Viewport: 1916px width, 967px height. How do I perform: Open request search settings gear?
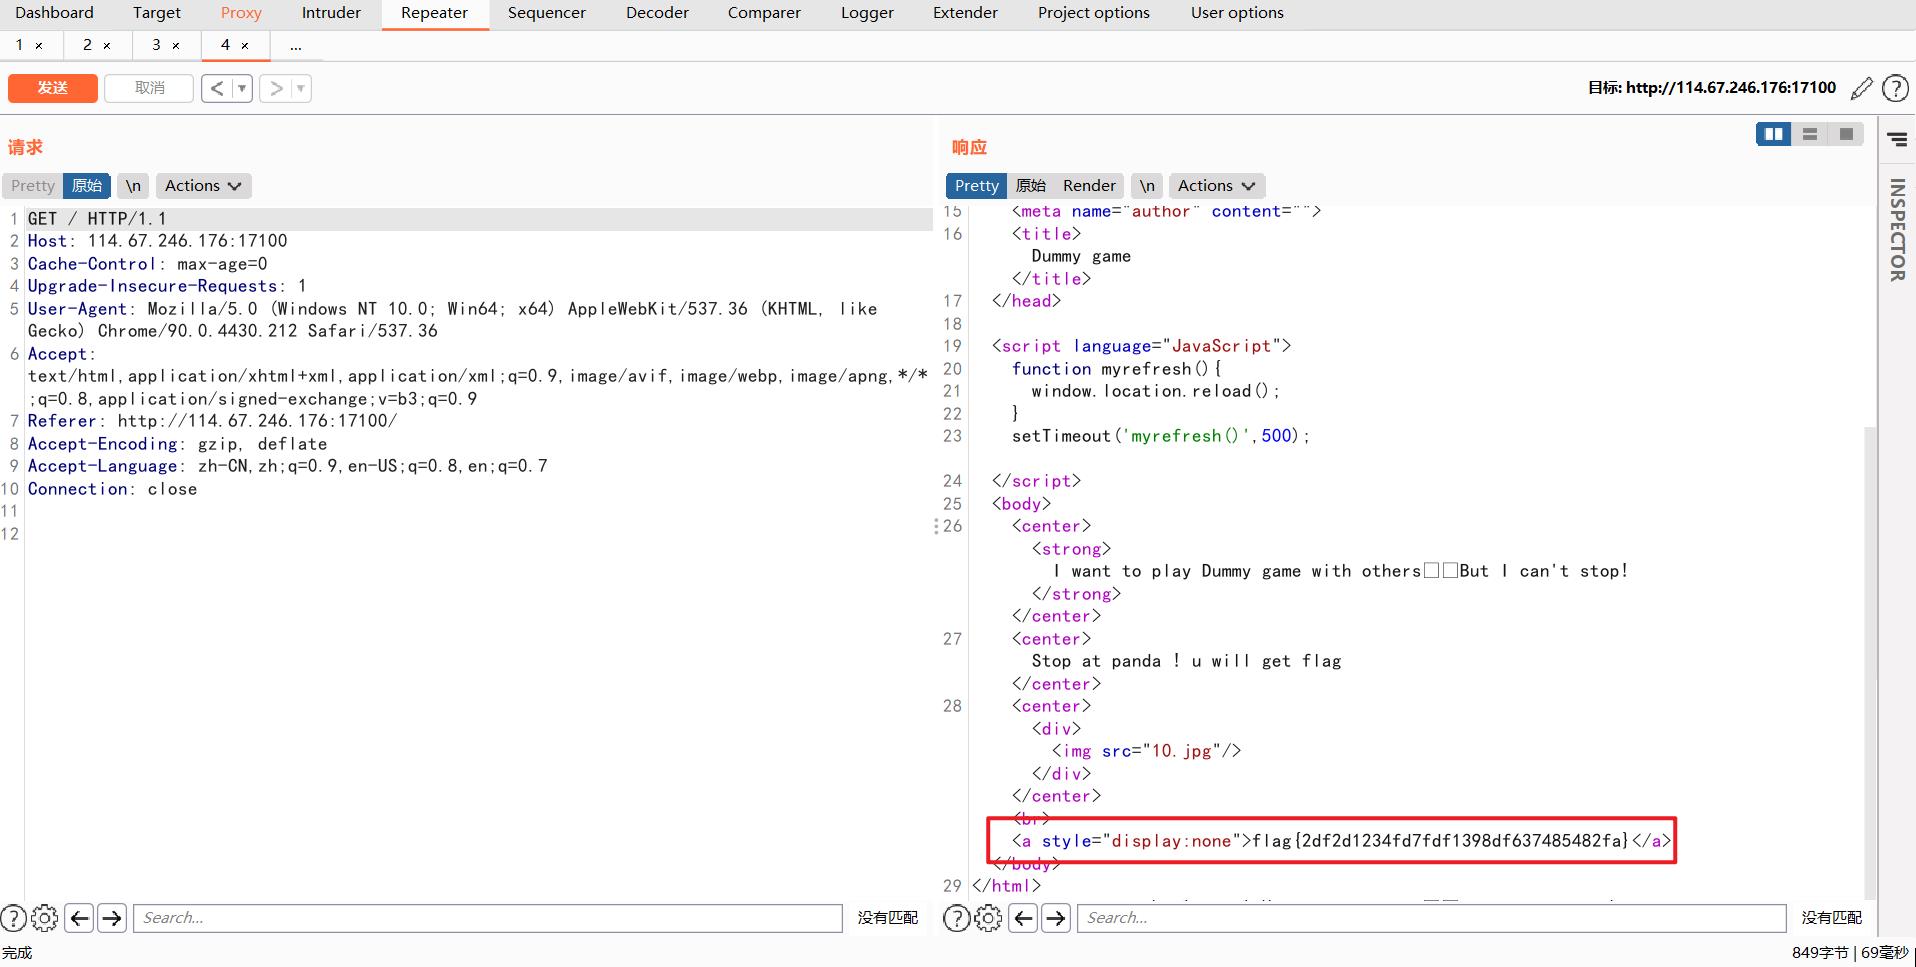[45, 918]
